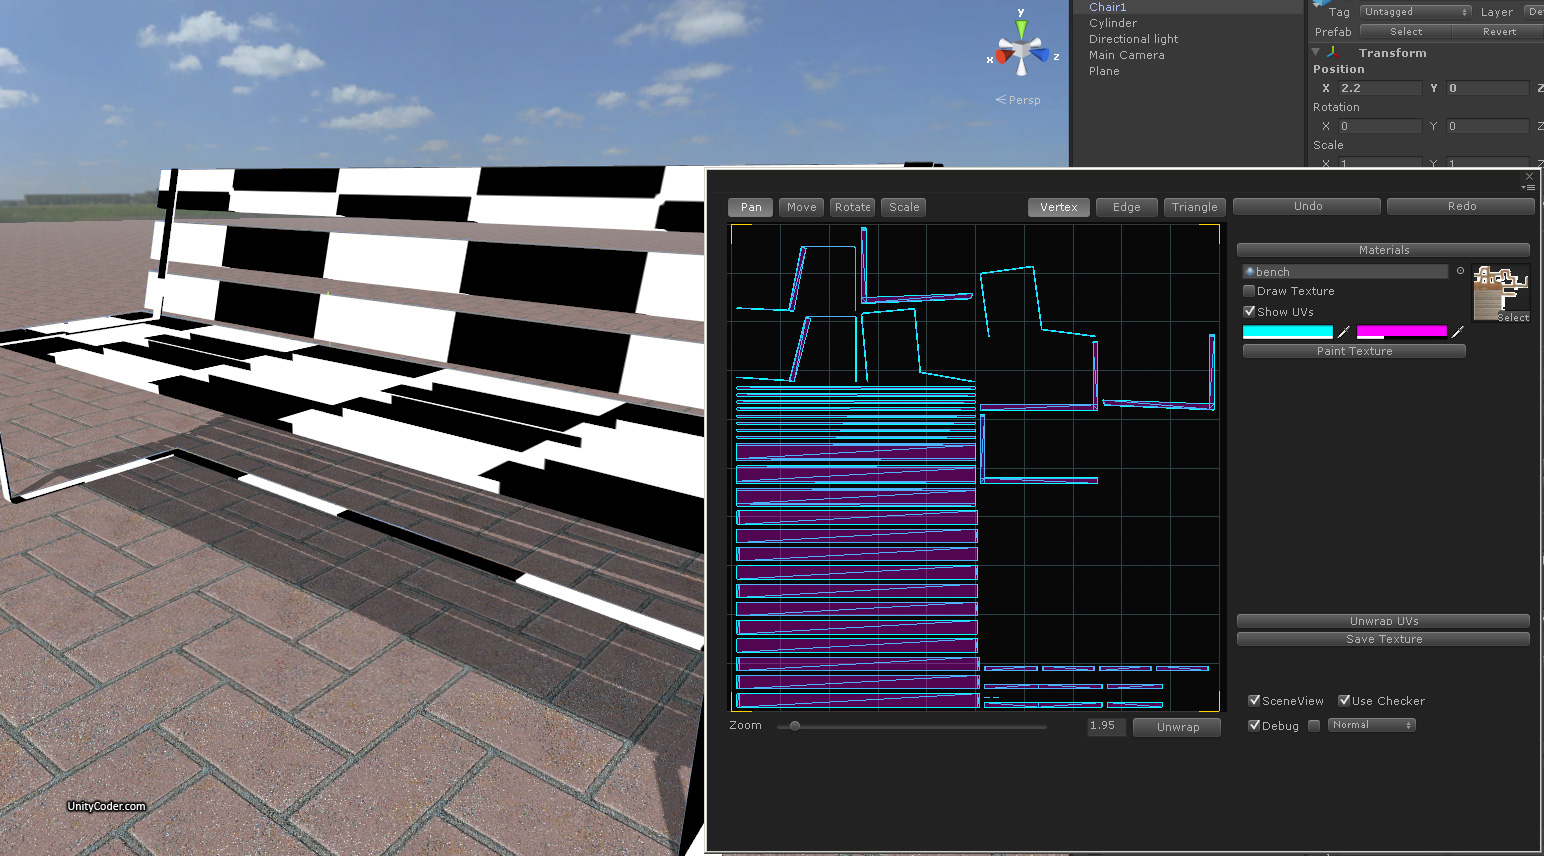Disable Show UVs
The image size is (1544, 856).
(1249, 311)
